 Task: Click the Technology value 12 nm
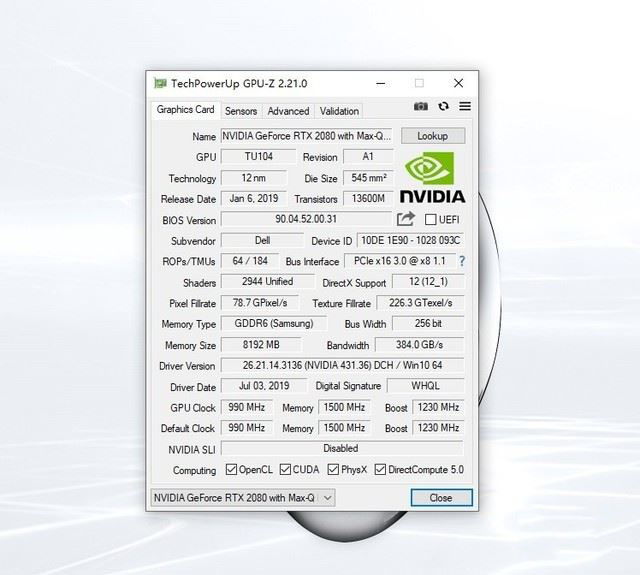253,178
